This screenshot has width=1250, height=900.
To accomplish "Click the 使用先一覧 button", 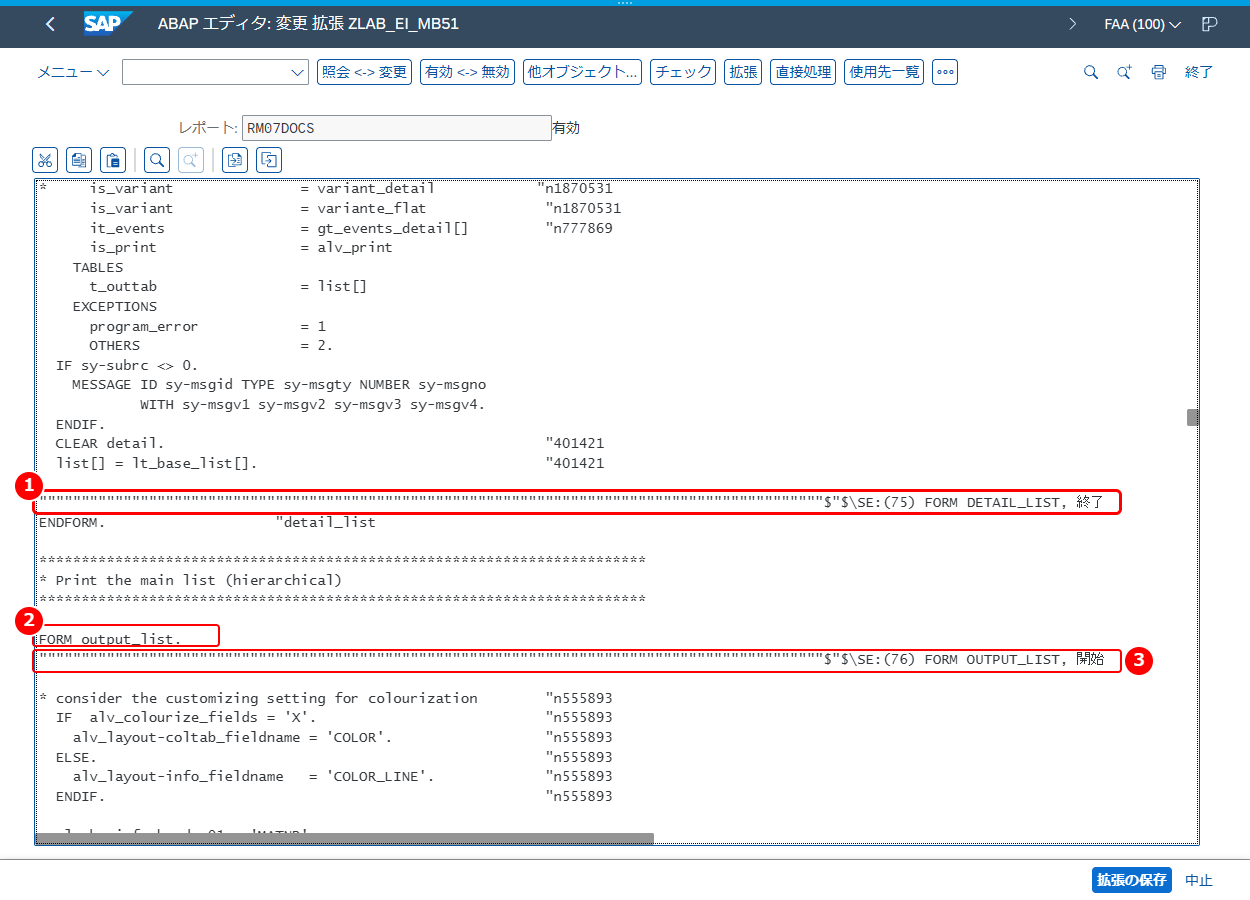I will click(884, 72).
